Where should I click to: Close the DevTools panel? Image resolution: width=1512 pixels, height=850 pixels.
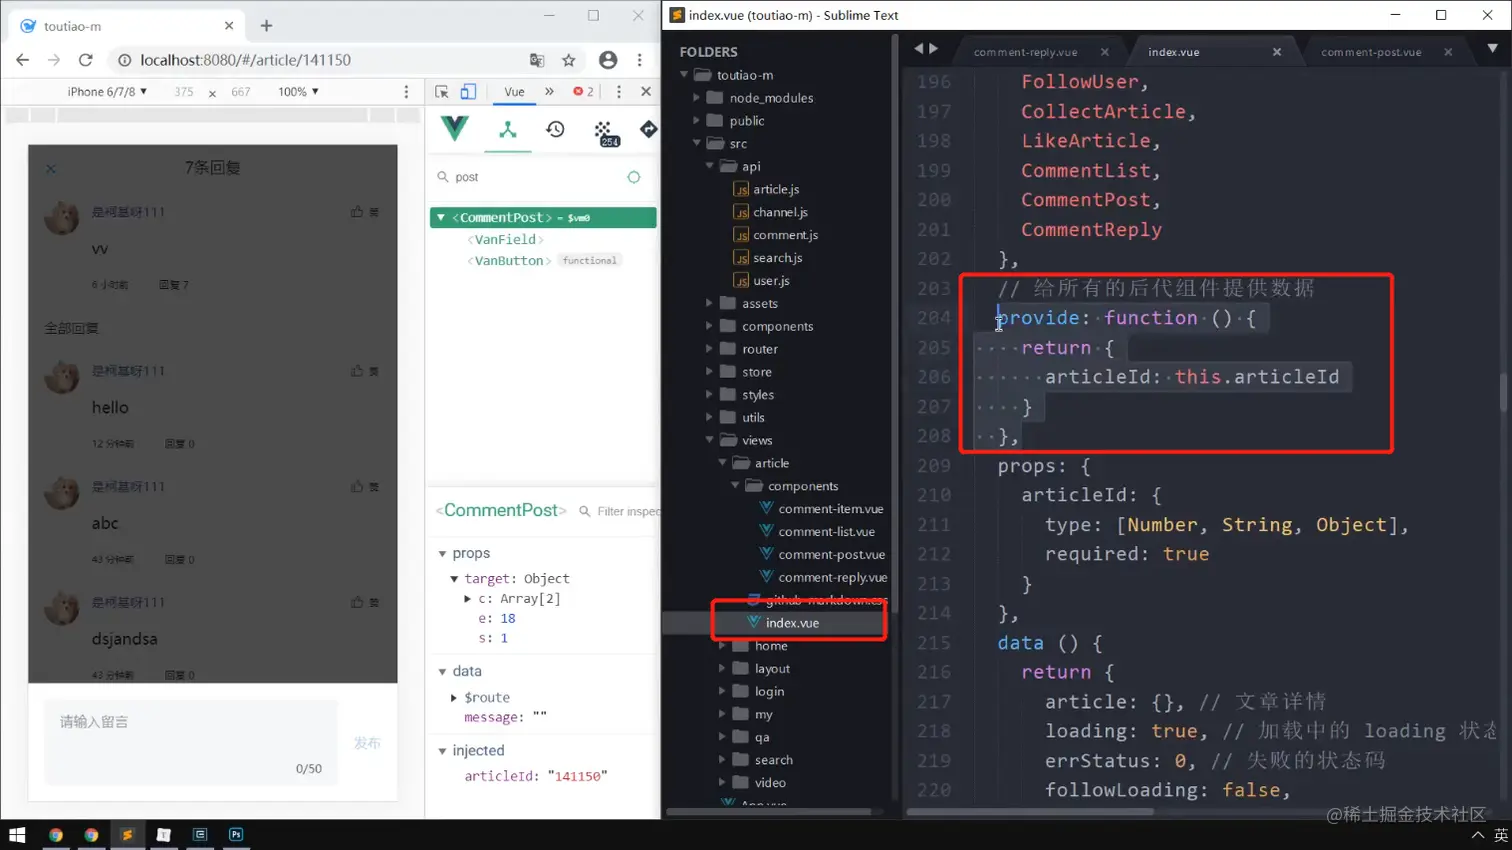pyautogui.click(x=646, y=91)
